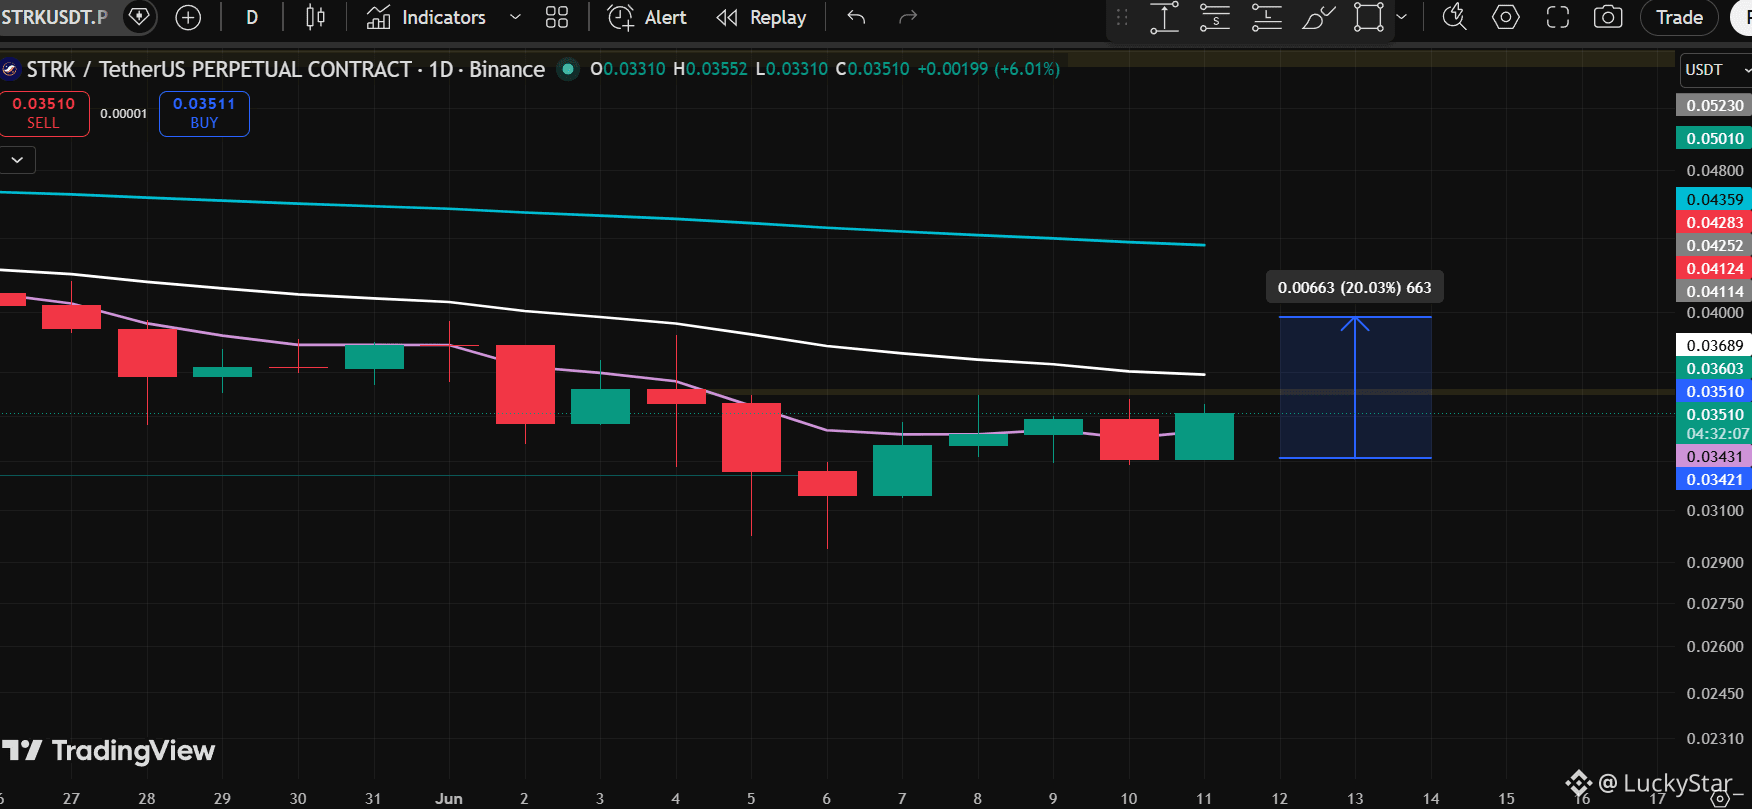Select the rectangle drawing tool
Image resolution: width=1752 pixels, height=809 pixels.
click(x=1369, y=17)
